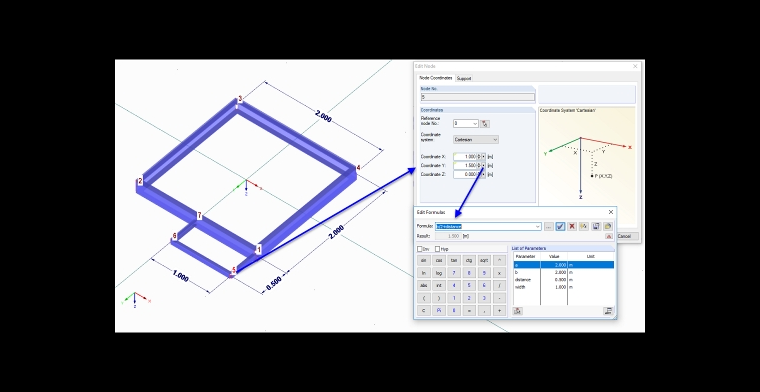This screenshot has width=760, height=392.
Task: Open the formula function icon beside the red X
Action: [x=584, y=226]
